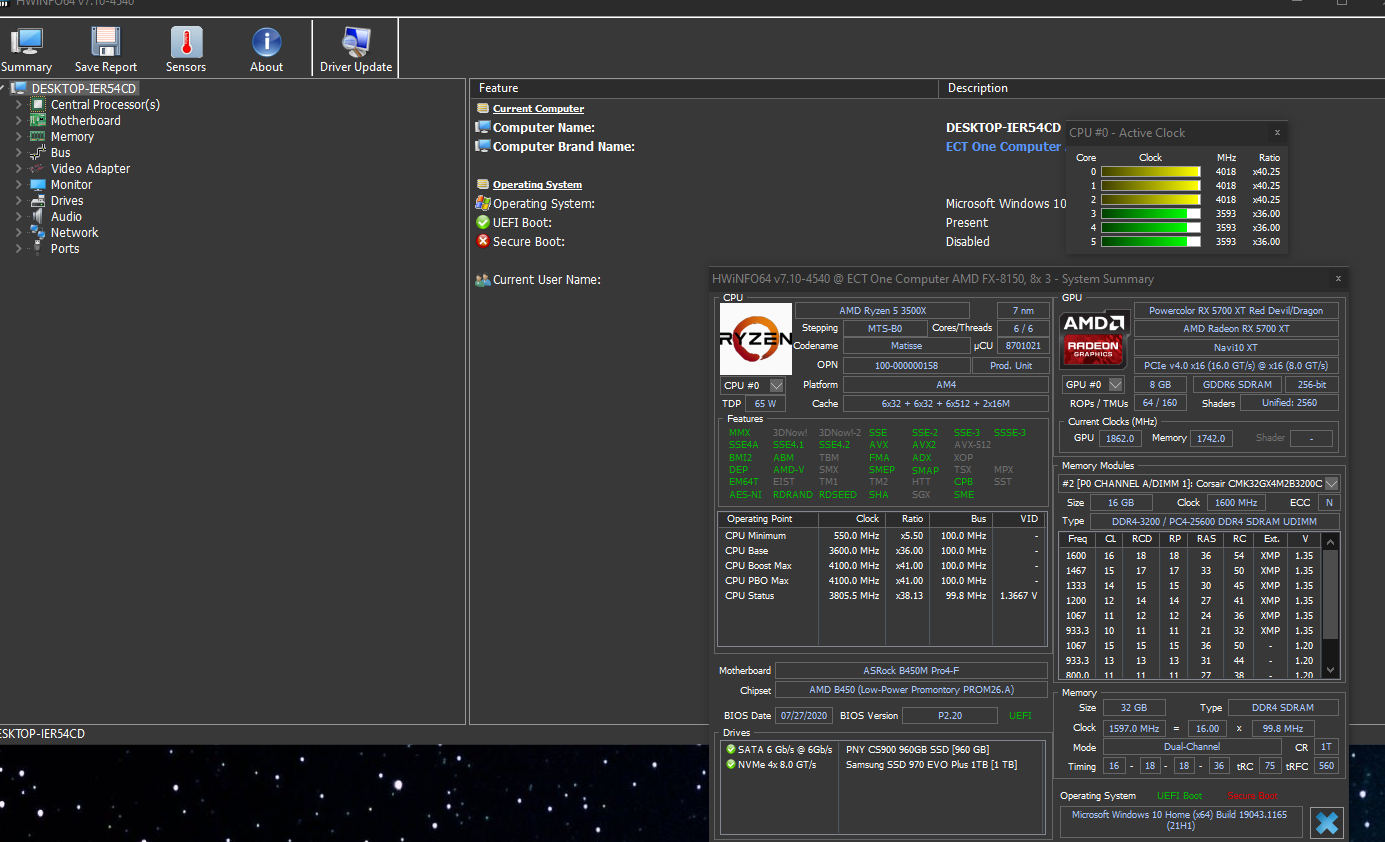Image resolution: width=1385 pixels, height=842 pixels.
Task: Click the Save Report floppy icon
Action: (106, 42)
